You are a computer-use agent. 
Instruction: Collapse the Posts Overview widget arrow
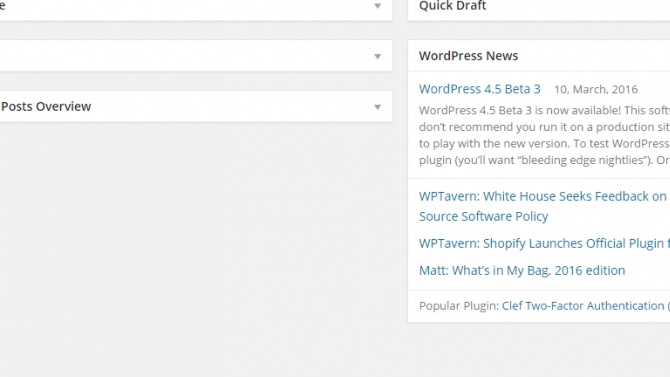(377, 107)
